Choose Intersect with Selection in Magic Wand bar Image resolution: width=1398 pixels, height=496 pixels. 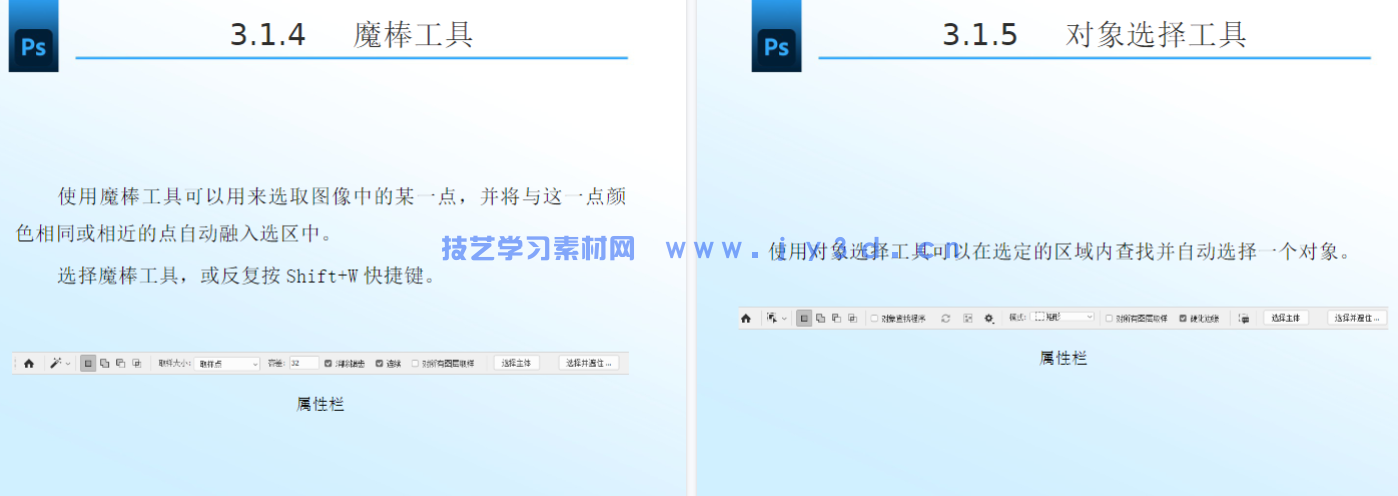[136, 364]
